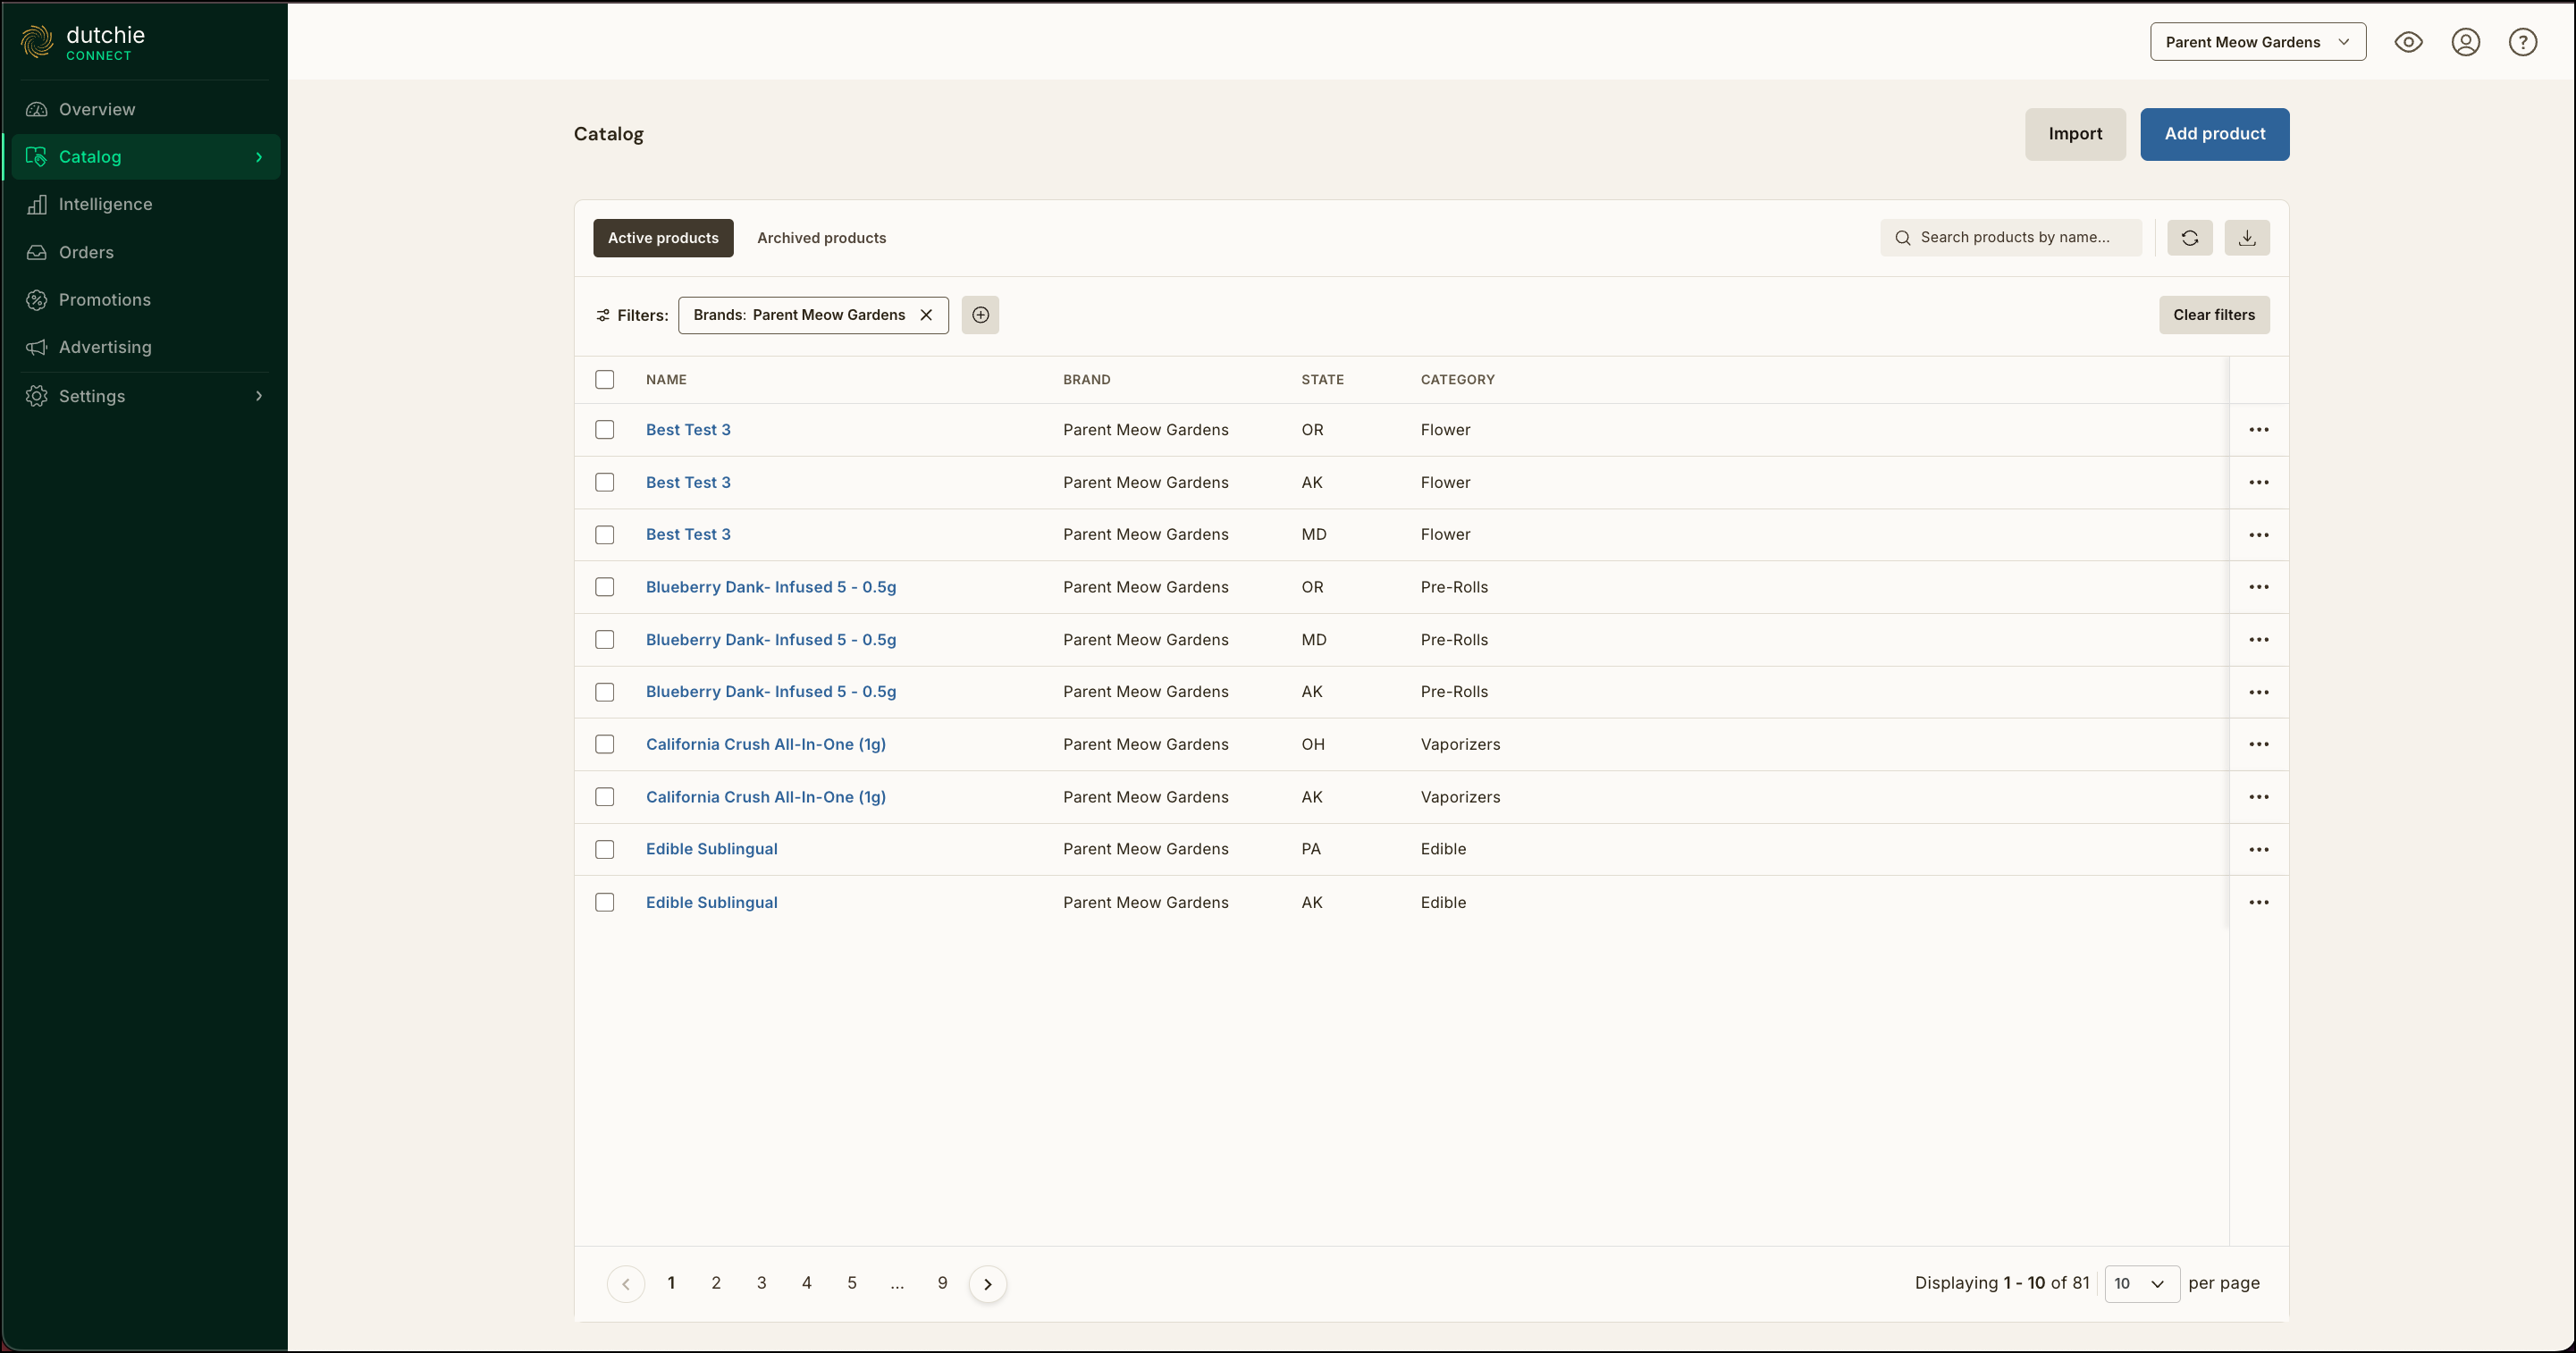This screenshot has height=1353, width=2576.
Task: Check the Best Test 3 AK row checkbox
Action: click(x=605, y=482)
